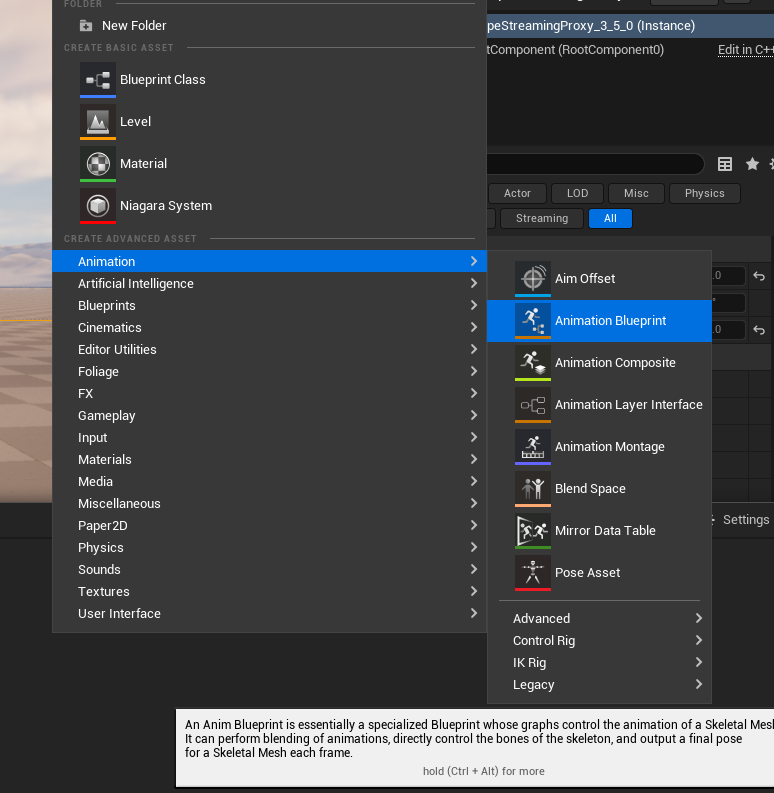Expand the Artificial Intelligence submenu arrow

tap(474, 283)
